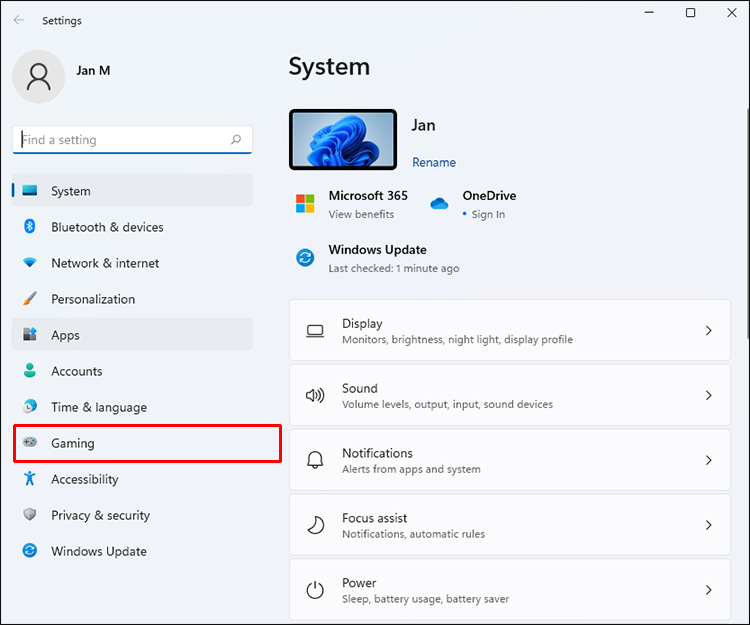
Task: Click the Network wifi icon in sidebar
Action: click(x=30, y=263)
